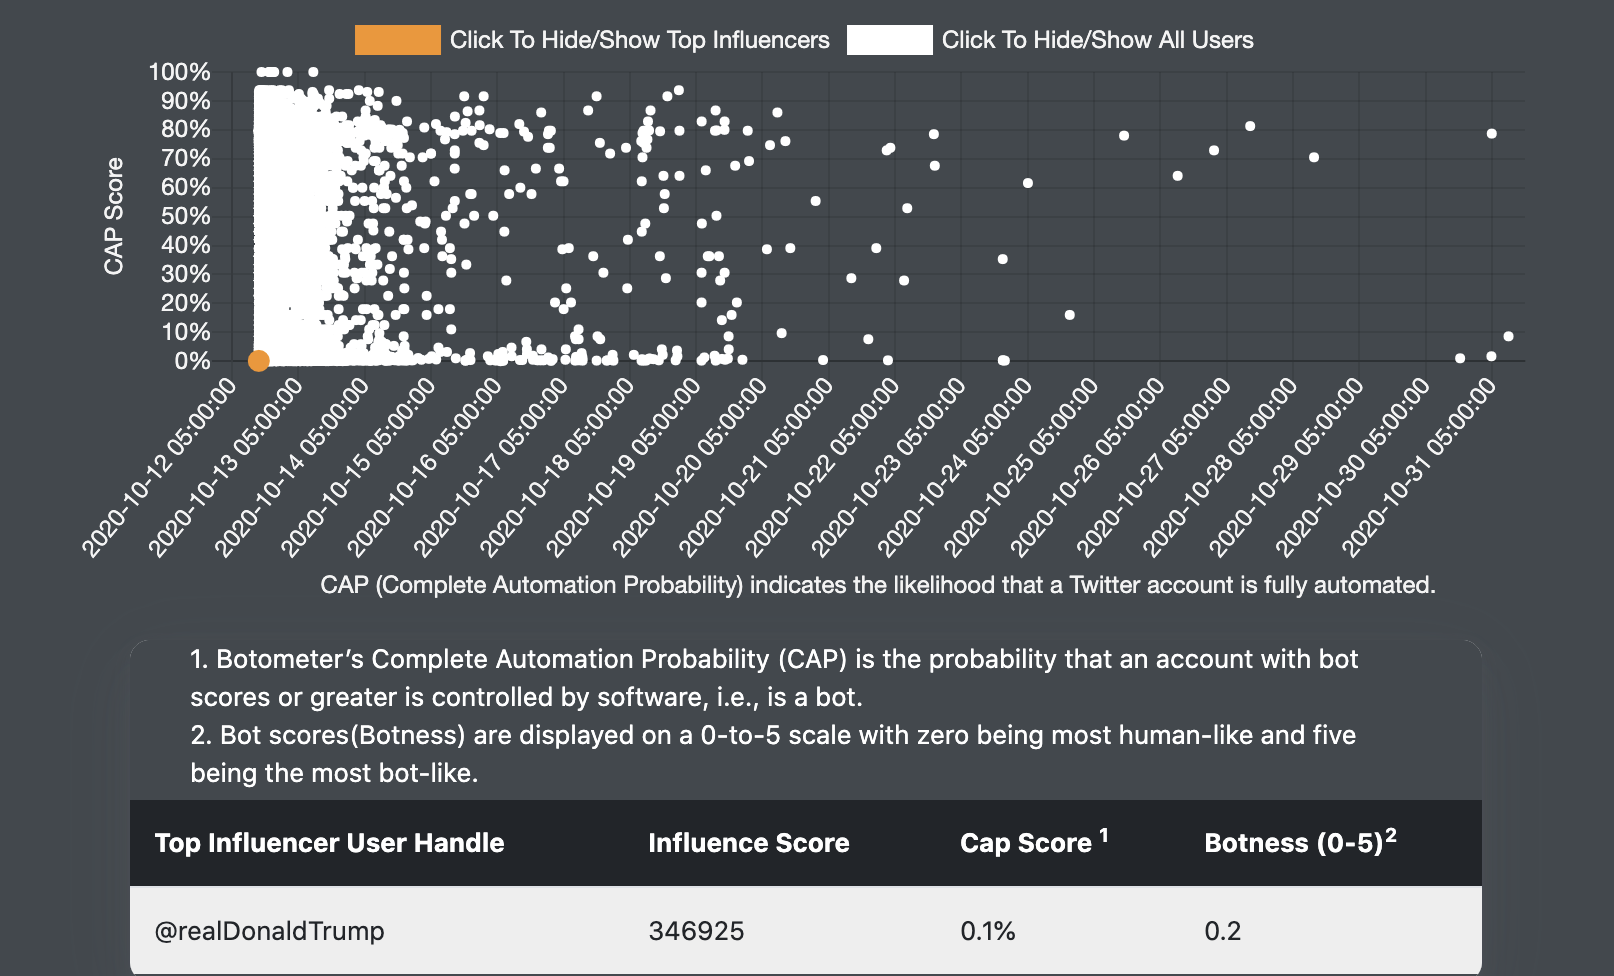Click the rightmost white data point on chart

click(1508, 336)
